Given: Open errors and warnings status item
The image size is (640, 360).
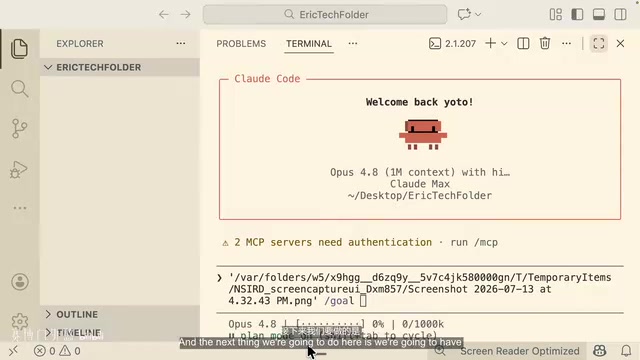Looking at the screenshot, I should 57,351.
